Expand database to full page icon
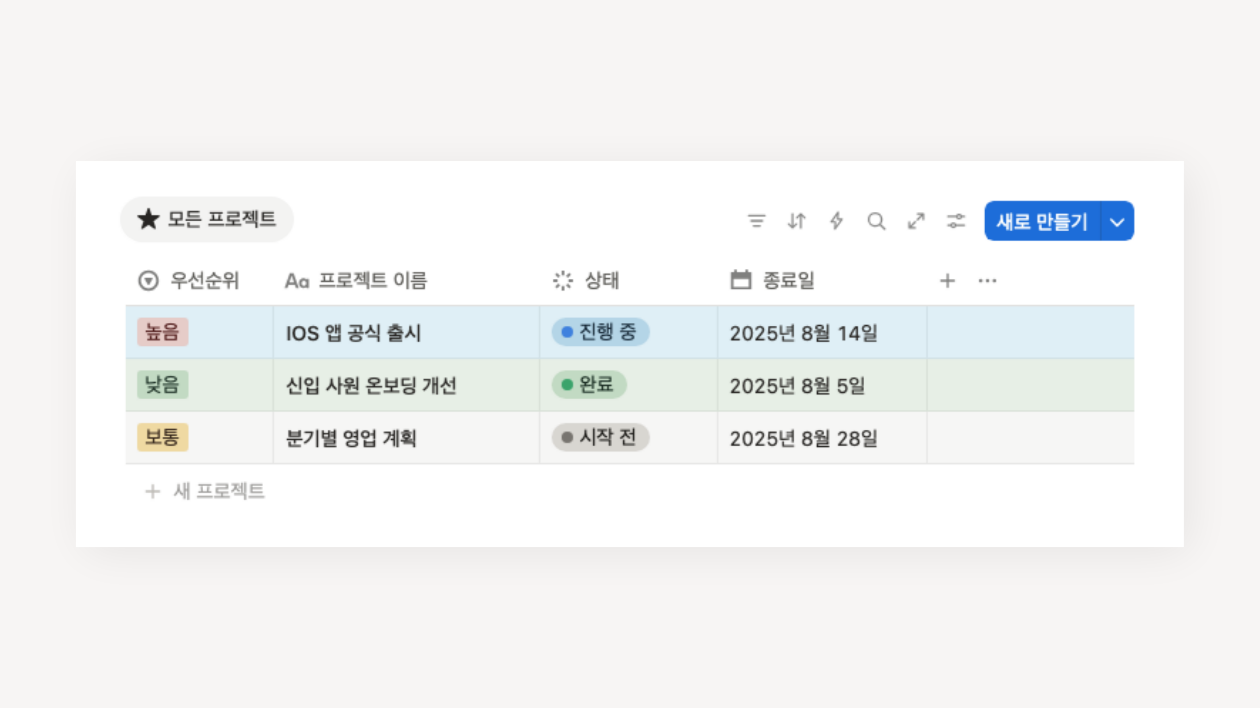 916,221
